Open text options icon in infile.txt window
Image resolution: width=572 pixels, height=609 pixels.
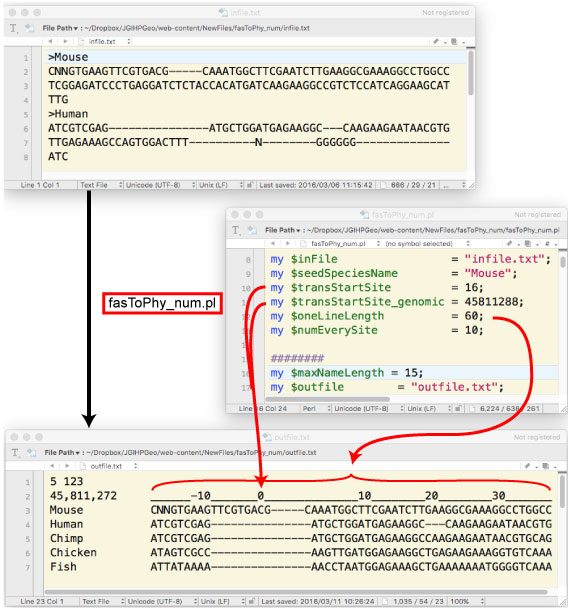(x=14, y=28)
